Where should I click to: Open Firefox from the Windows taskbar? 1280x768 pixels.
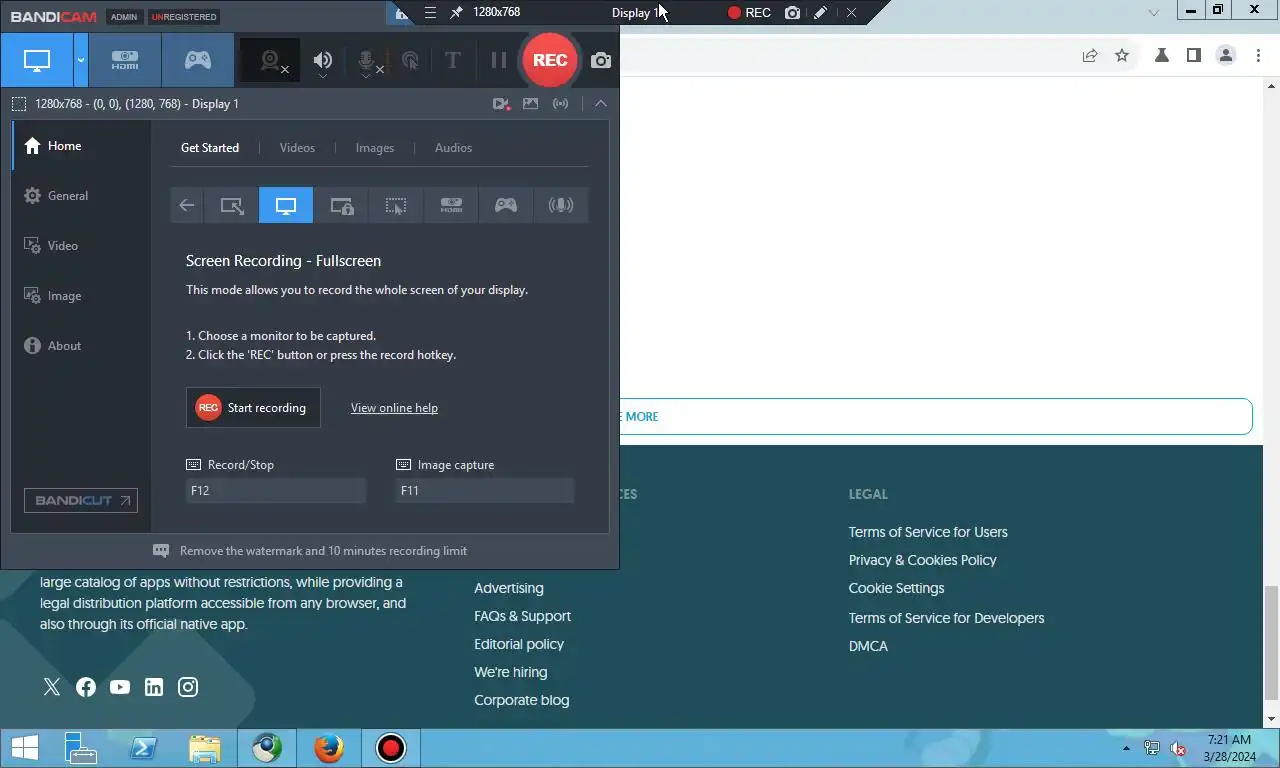coord(328,748)
